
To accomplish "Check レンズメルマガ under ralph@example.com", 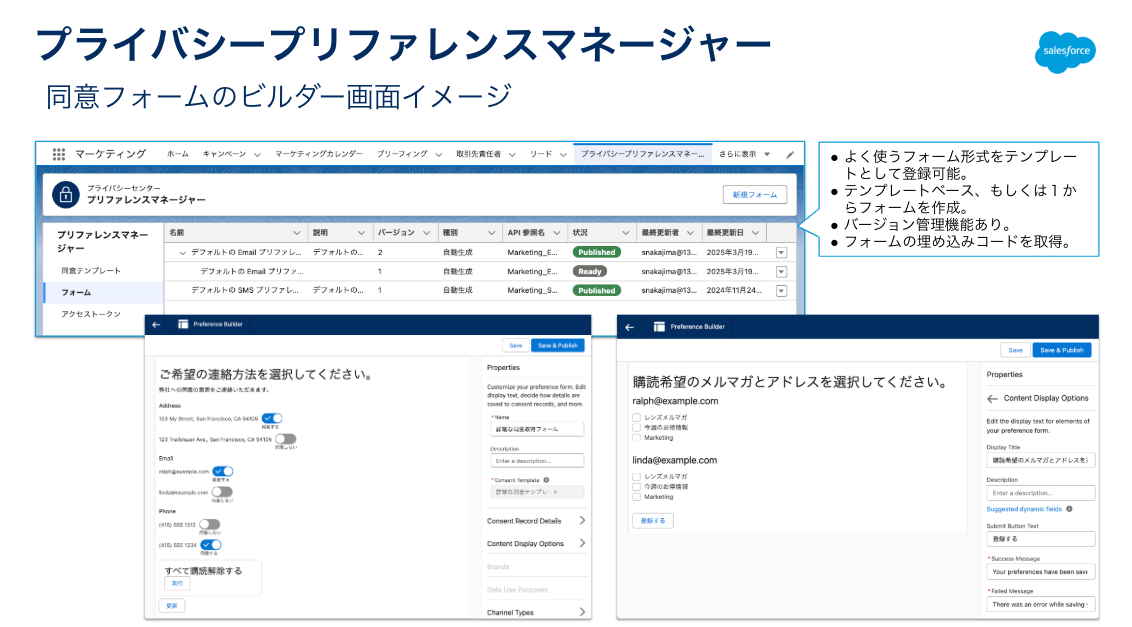I will pos(636,418).
